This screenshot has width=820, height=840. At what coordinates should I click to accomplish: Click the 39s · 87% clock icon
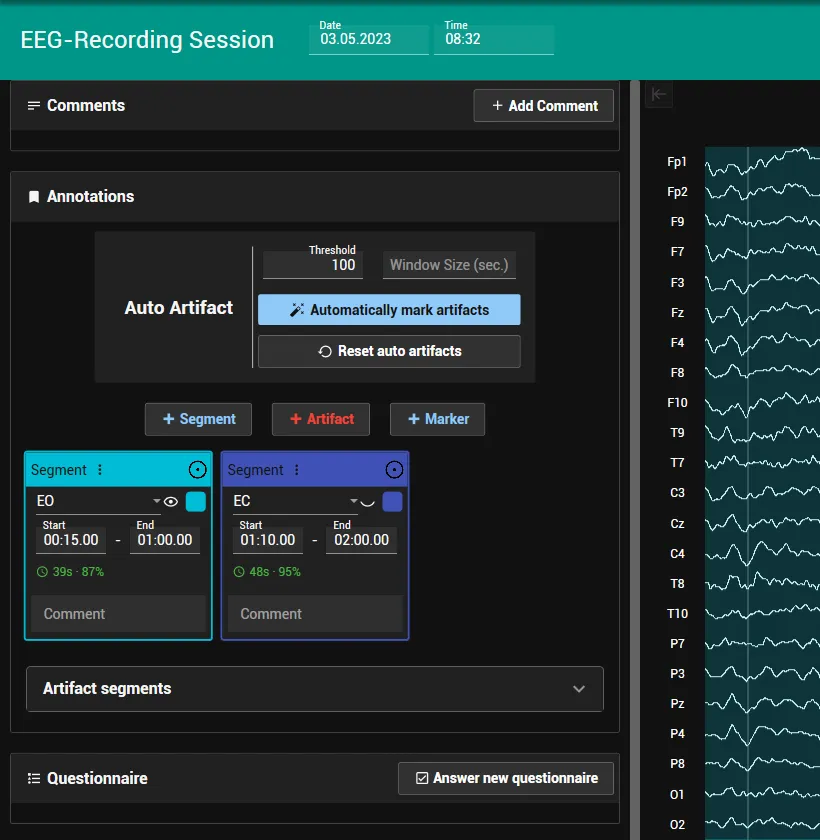[42, 572]
